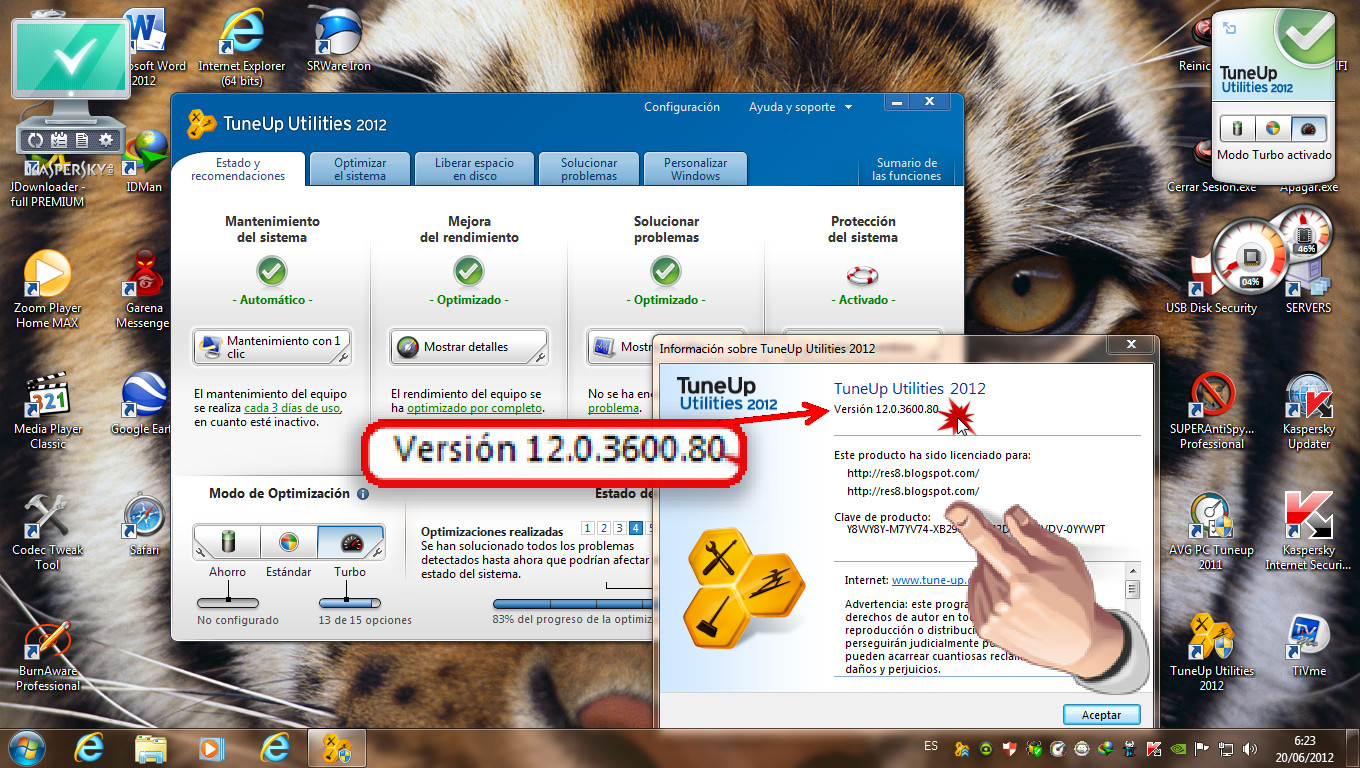Open USB Disk Security shortcut

(1211, 283)
